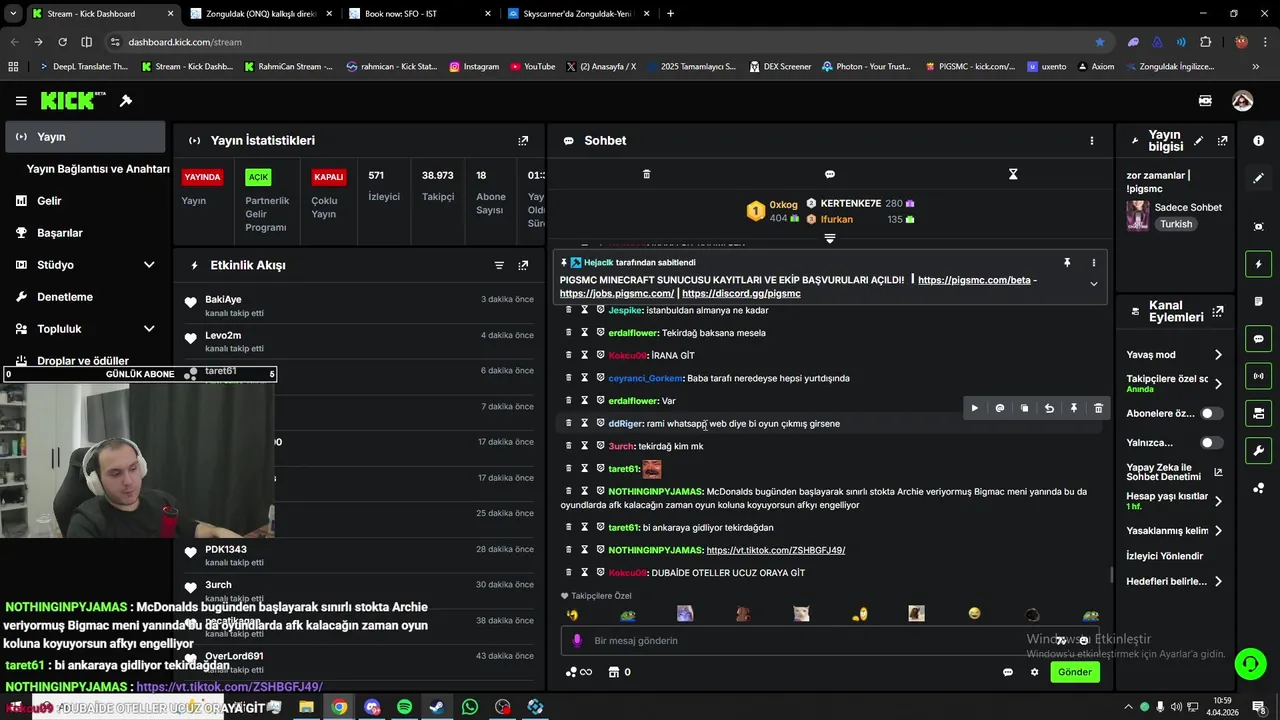Screen dimensions: 1280x720
Task: Unpin the pinned chat message
Action: click(x=1067, y=263)
